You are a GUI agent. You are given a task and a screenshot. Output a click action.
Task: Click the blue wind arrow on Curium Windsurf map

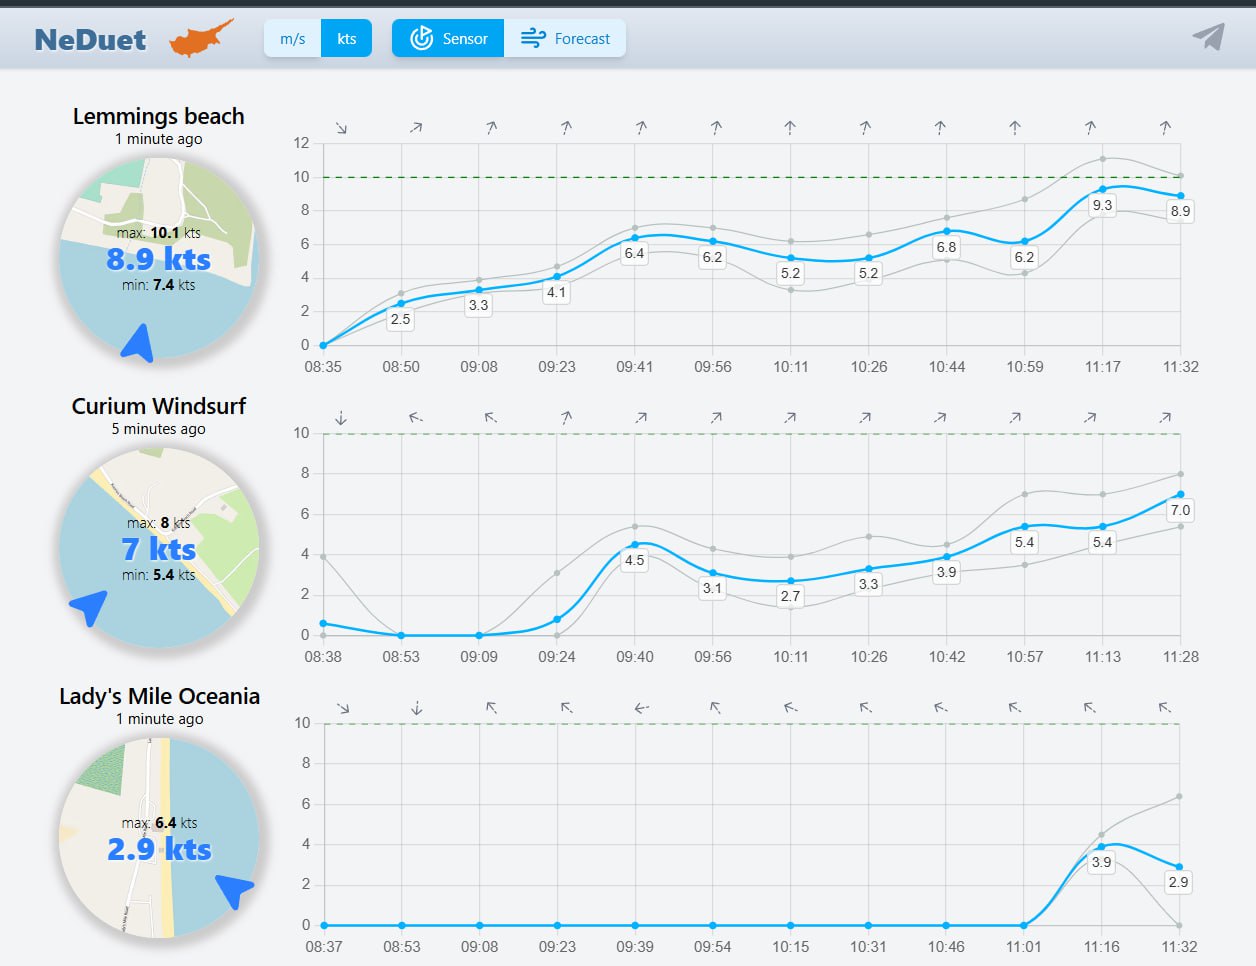coord(89,606)
